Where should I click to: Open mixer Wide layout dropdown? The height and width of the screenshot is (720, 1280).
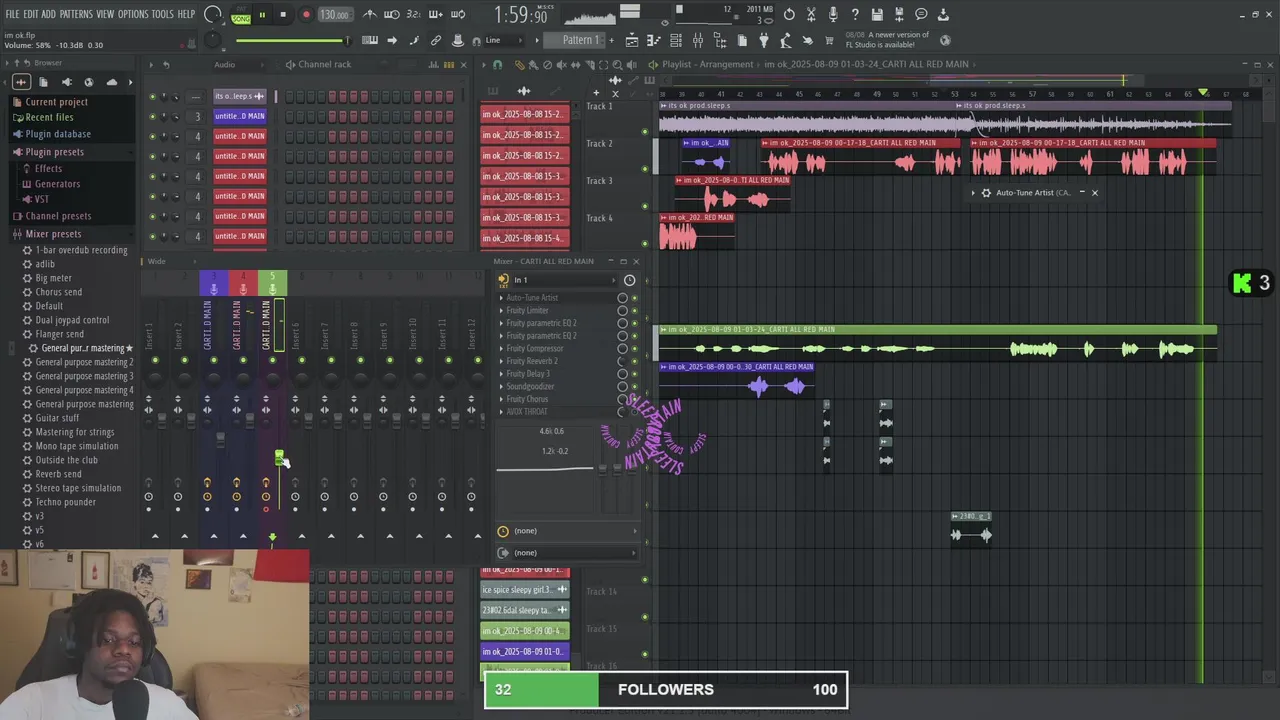tap(157, 261)
